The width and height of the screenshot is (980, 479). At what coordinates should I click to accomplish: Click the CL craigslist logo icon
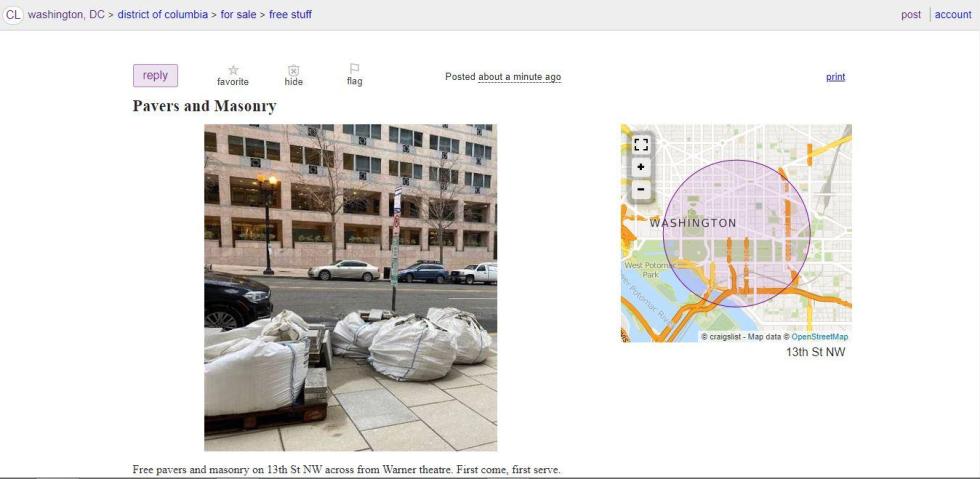[12, 14]
